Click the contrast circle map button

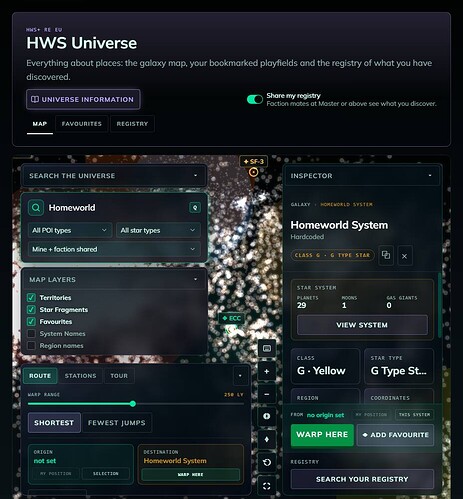point(267,416)
